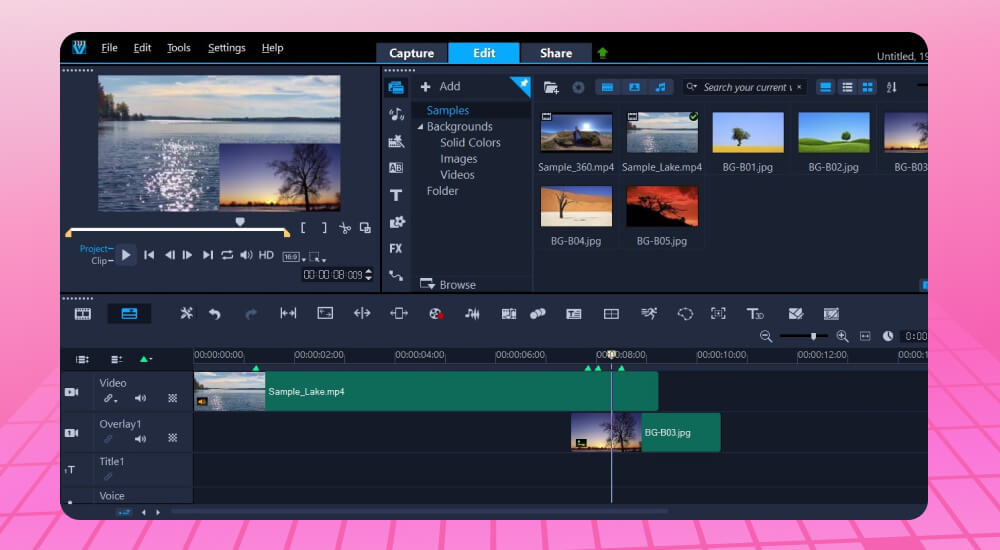Screen dimensions: 1000x550
Task: Toggle HD preview mode
Action: (x=266, y=255)
